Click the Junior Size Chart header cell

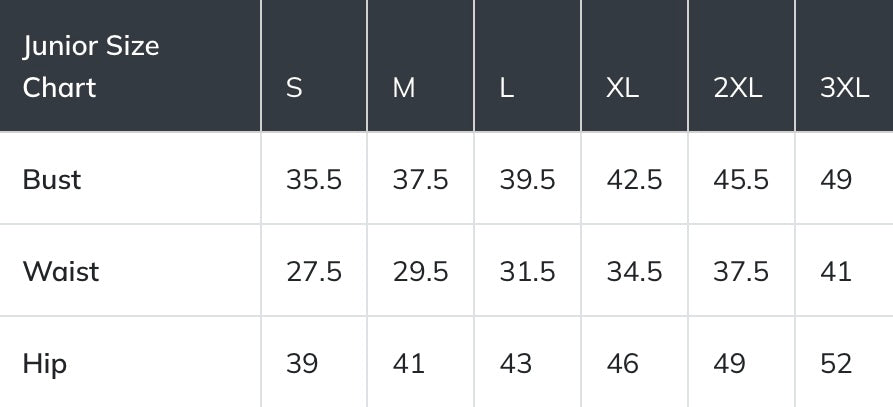(x=90, y=66)
